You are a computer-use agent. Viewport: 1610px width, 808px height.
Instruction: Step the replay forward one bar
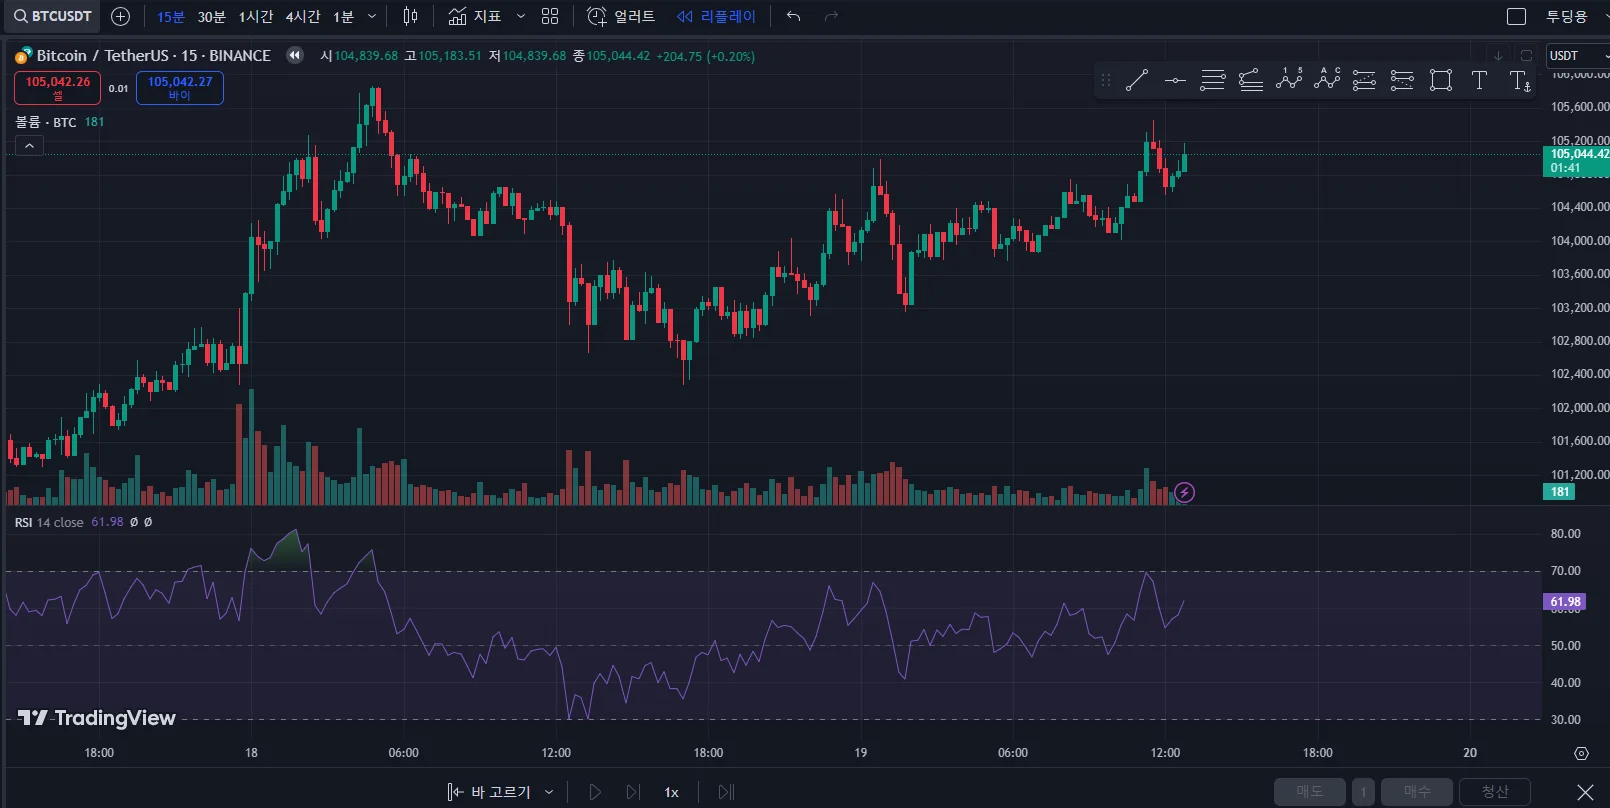[633, 792]
